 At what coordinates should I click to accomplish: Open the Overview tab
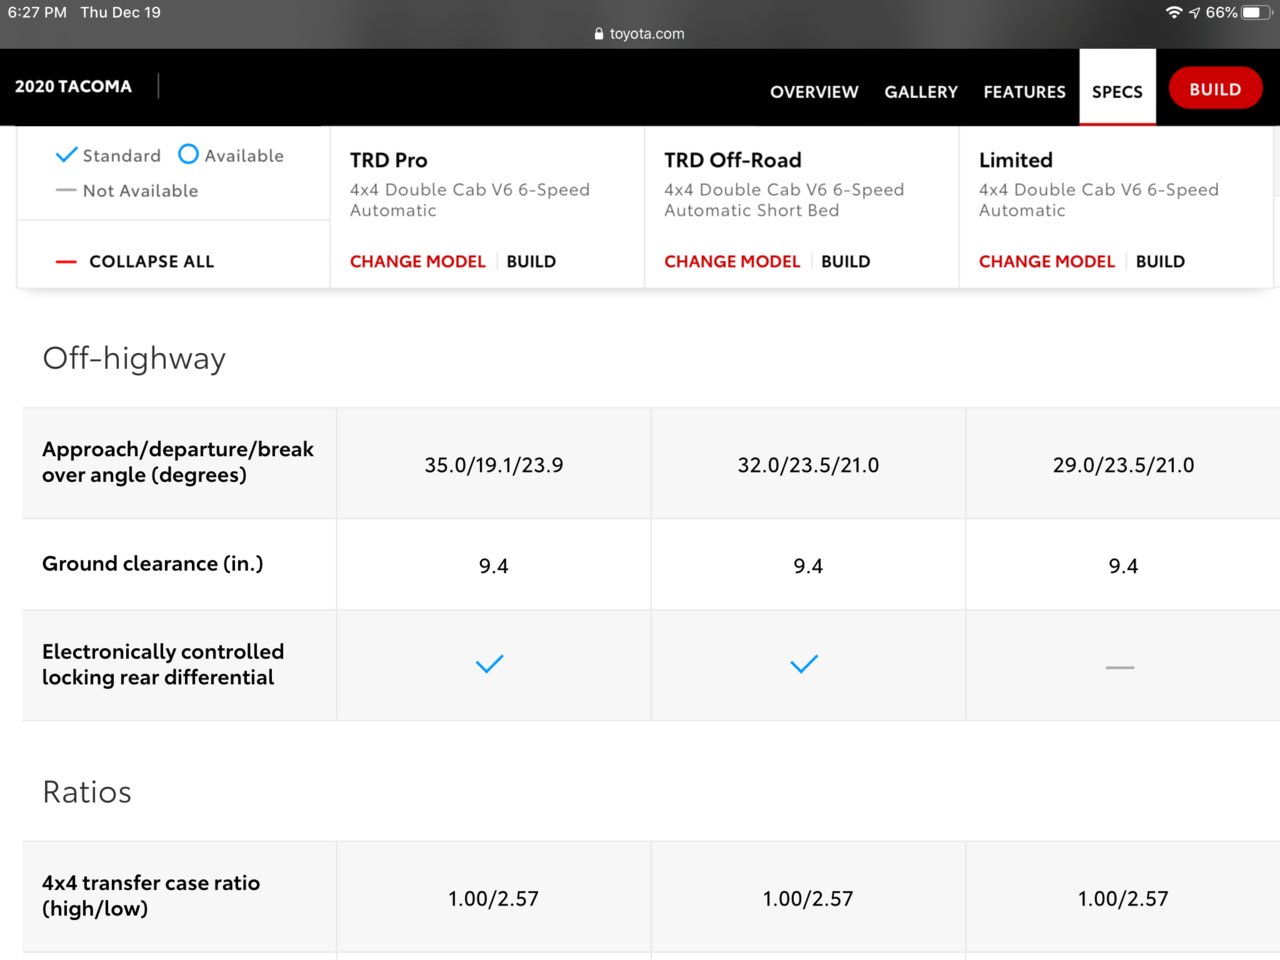814,92
